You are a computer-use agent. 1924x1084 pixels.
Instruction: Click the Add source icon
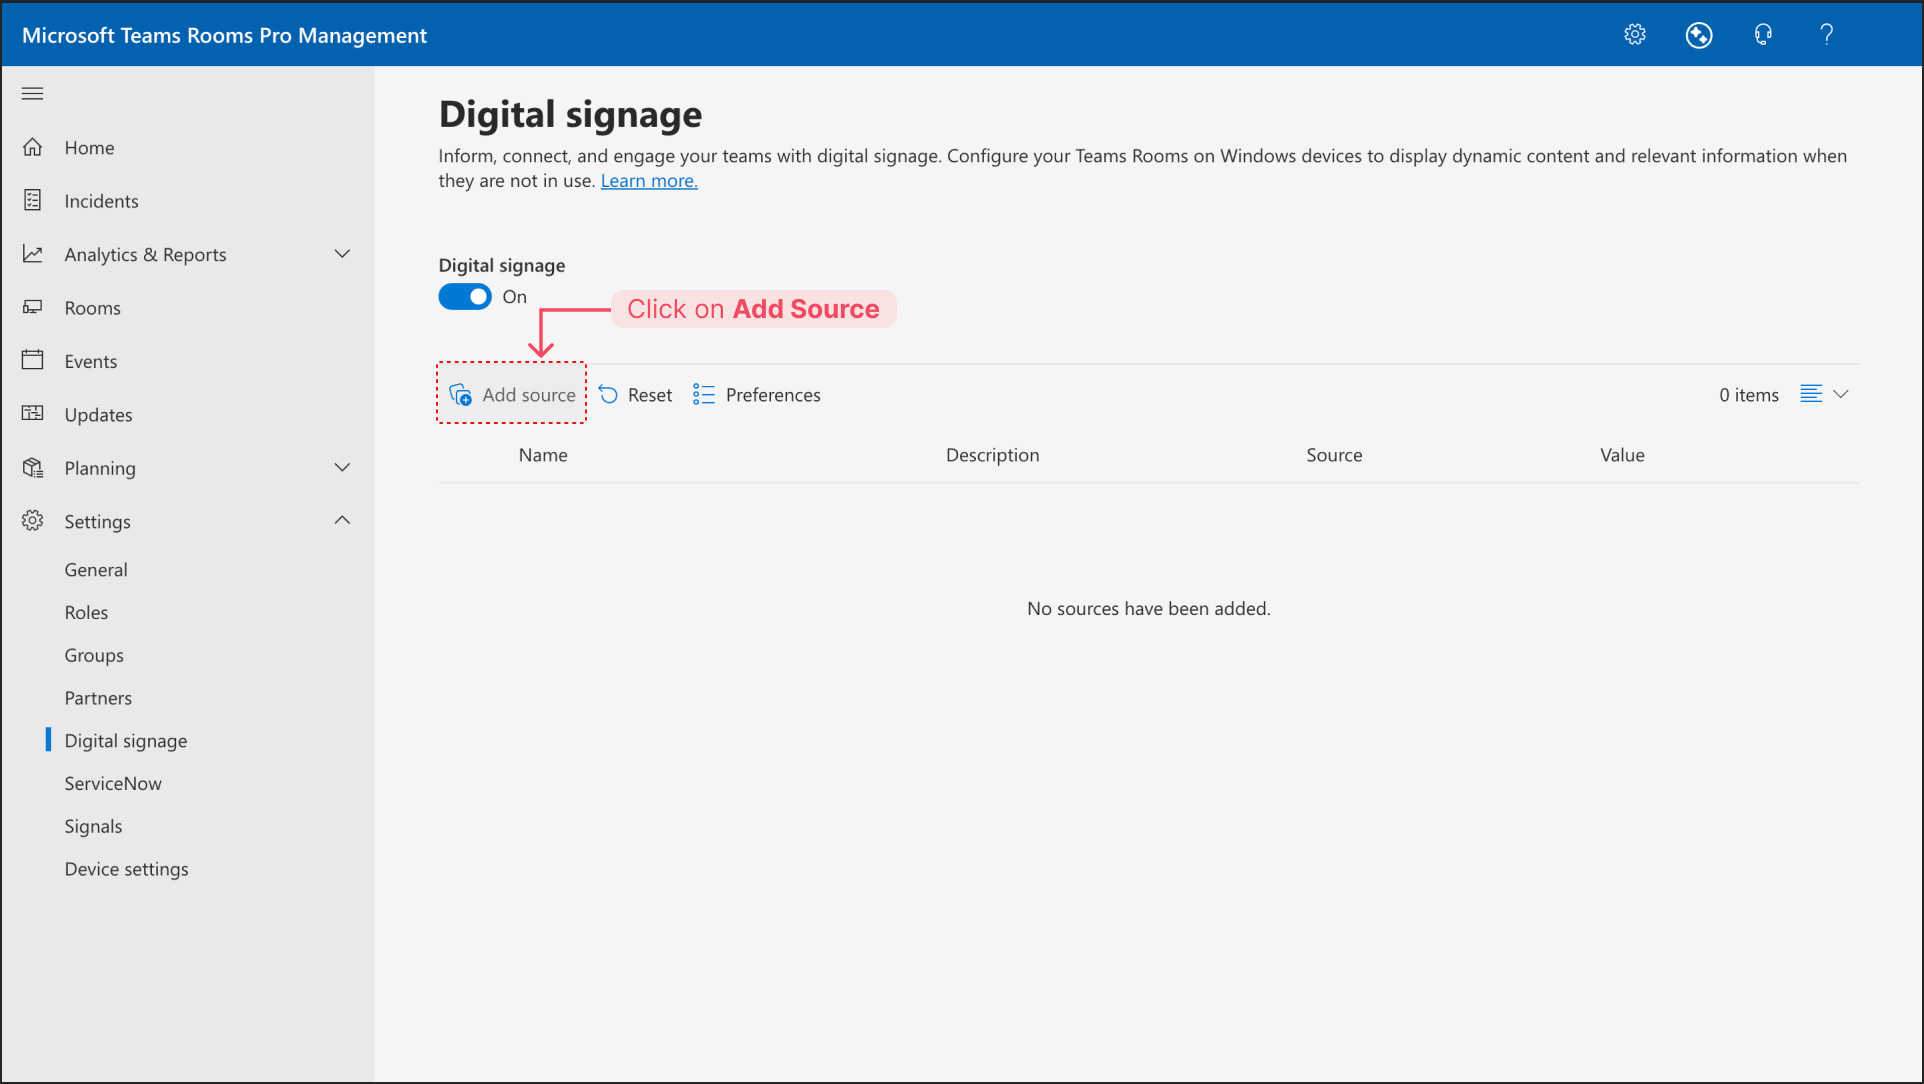(461, 395)
